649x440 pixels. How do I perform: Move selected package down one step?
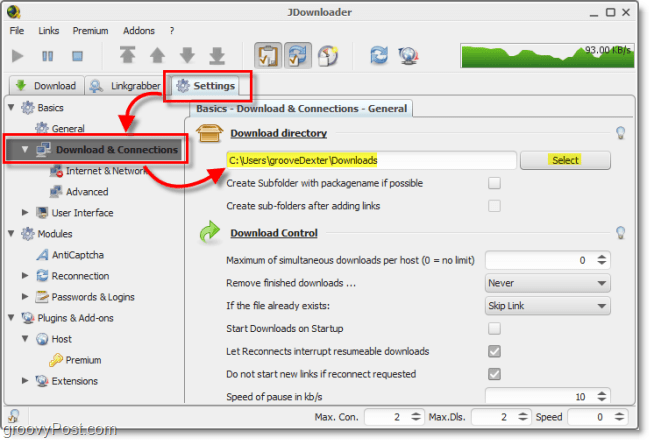click(x=187, y=55)
